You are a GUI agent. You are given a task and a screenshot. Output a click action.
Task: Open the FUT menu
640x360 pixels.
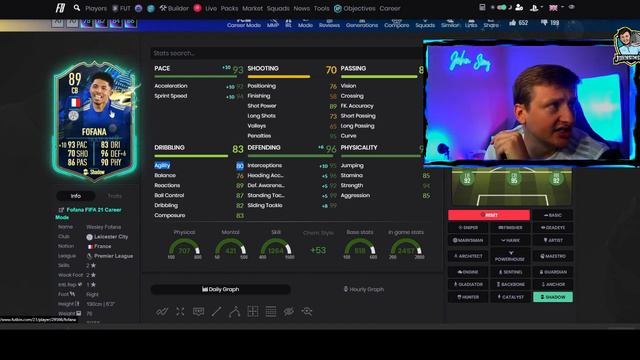(x=122, y=8)
